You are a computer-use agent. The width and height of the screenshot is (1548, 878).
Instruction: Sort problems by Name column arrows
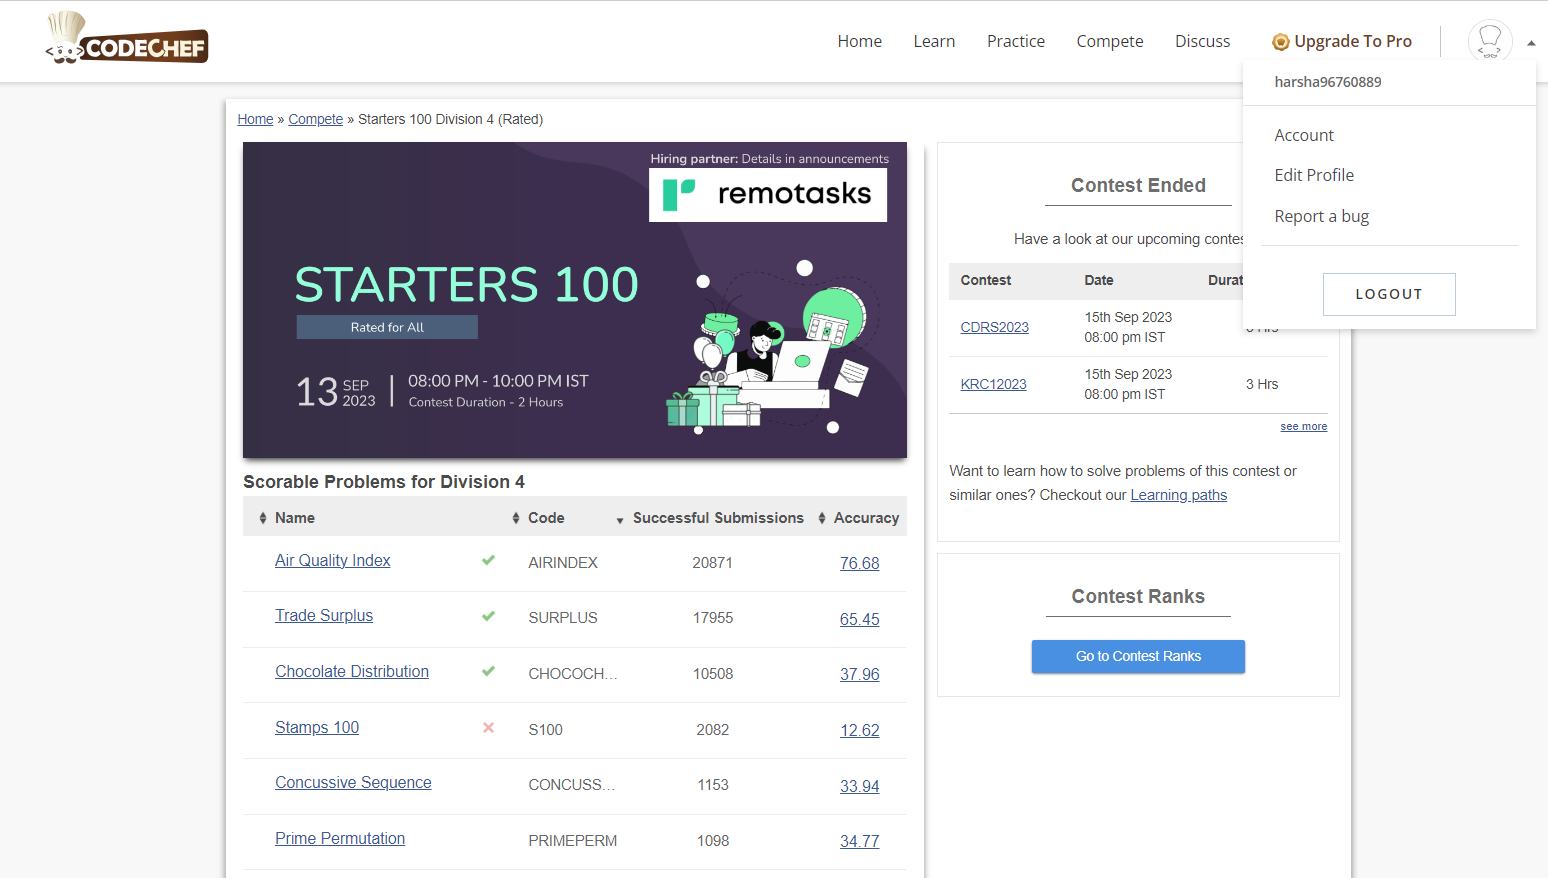coord(263,518)
